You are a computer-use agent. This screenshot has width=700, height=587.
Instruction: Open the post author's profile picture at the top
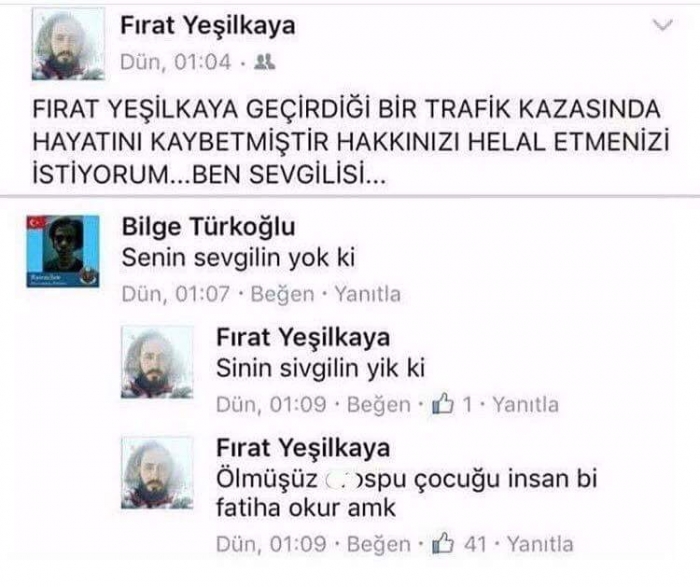click(x=68, y=44)
